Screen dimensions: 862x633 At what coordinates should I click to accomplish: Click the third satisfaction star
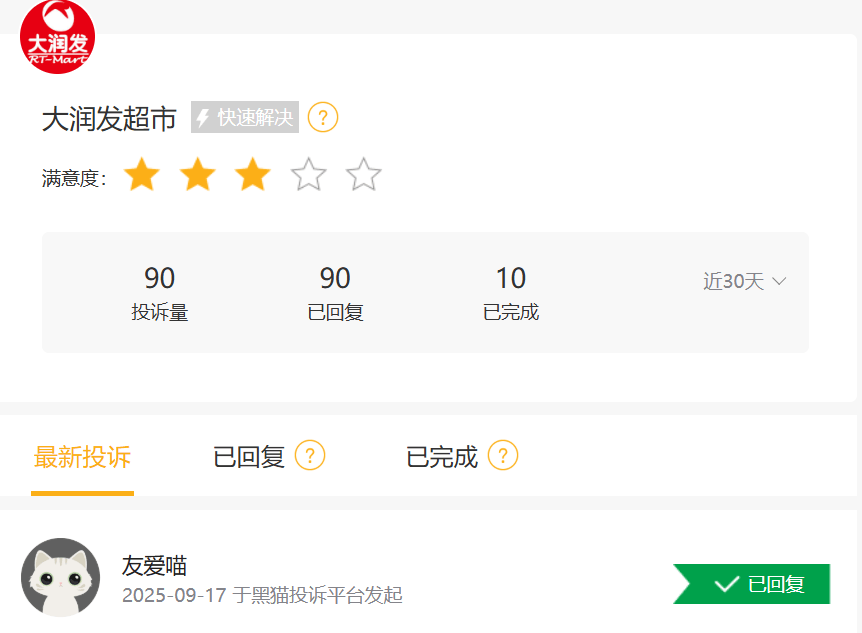click(253, 175)
